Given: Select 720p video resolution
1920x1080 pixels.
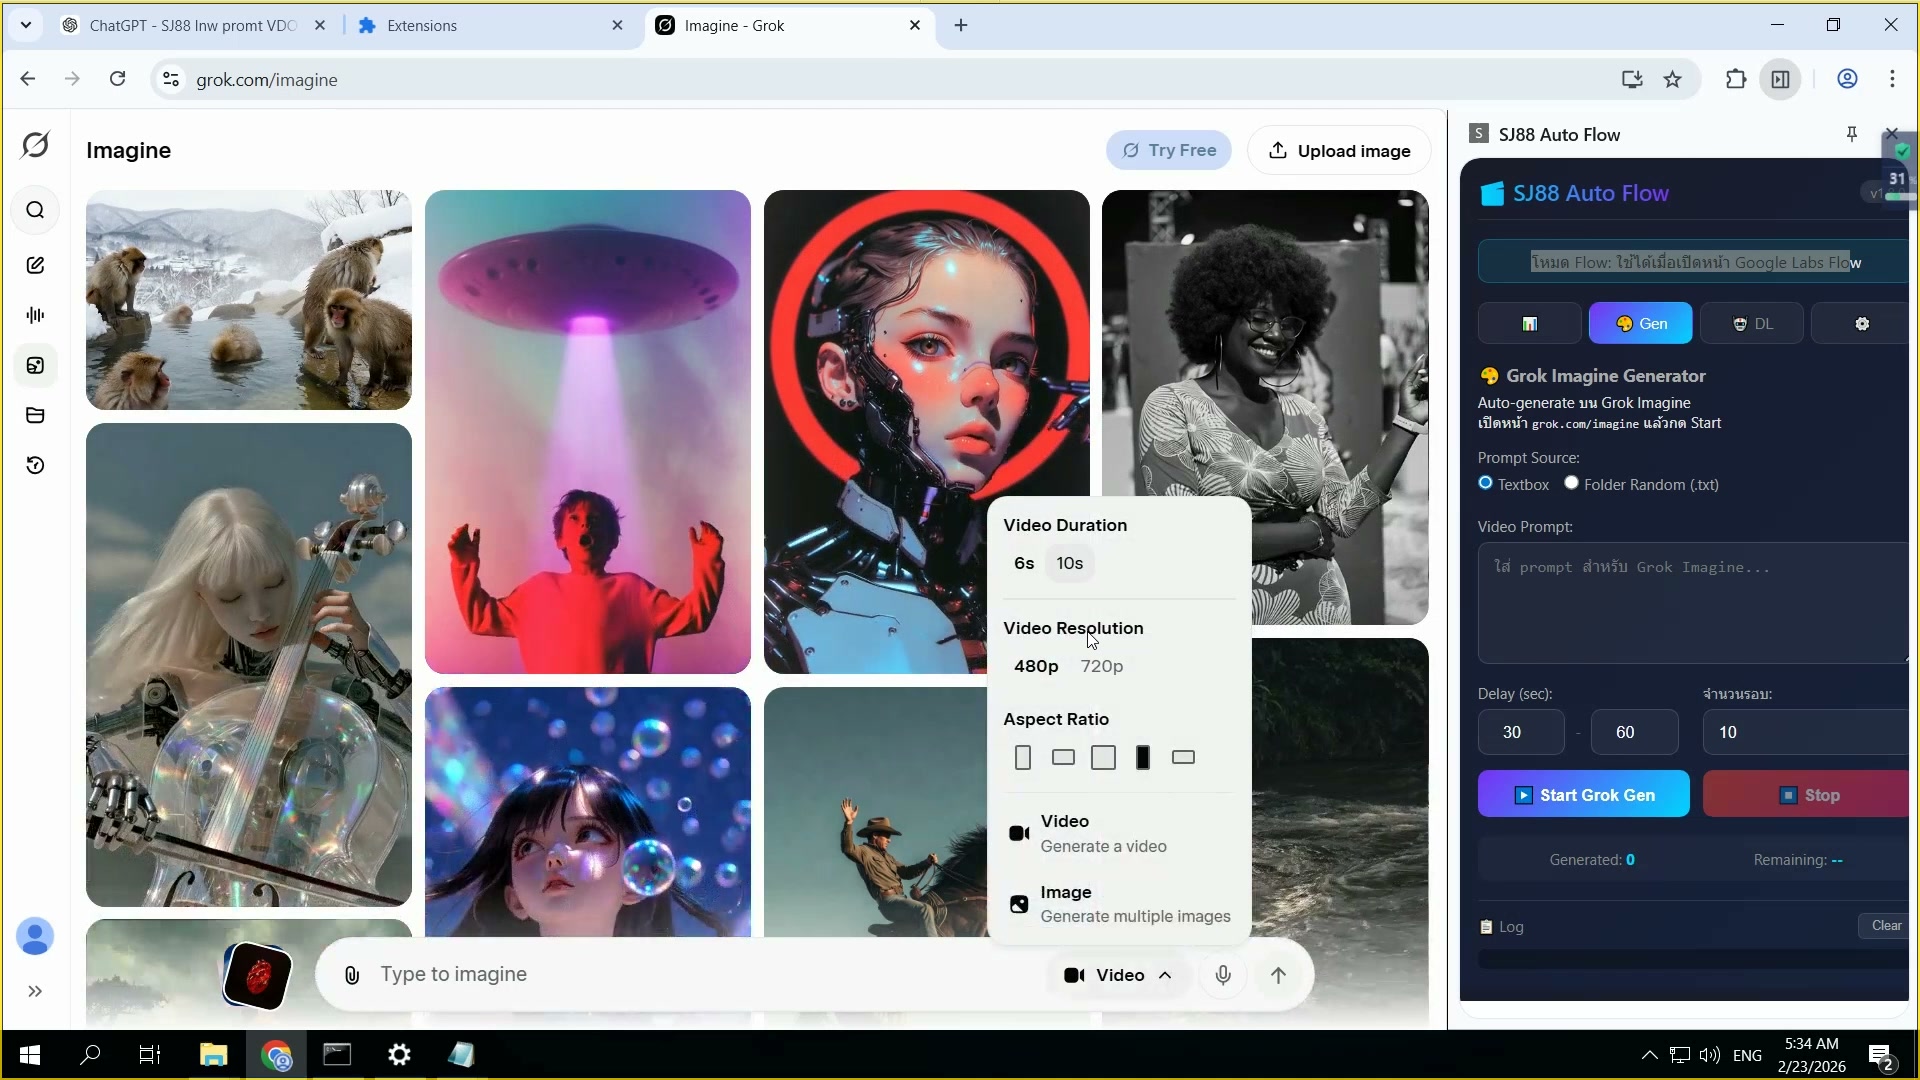Looking at the screenshot, I should coord(1101,666).
